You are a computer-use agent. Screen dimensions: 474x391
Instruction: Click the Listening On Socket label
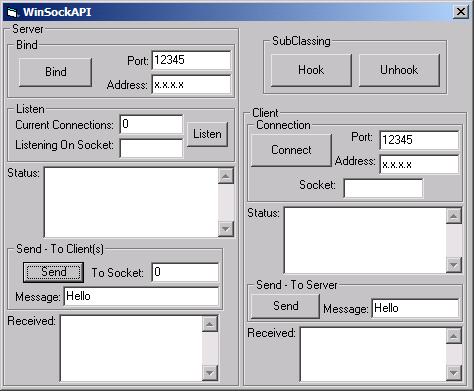coord(64,145)
